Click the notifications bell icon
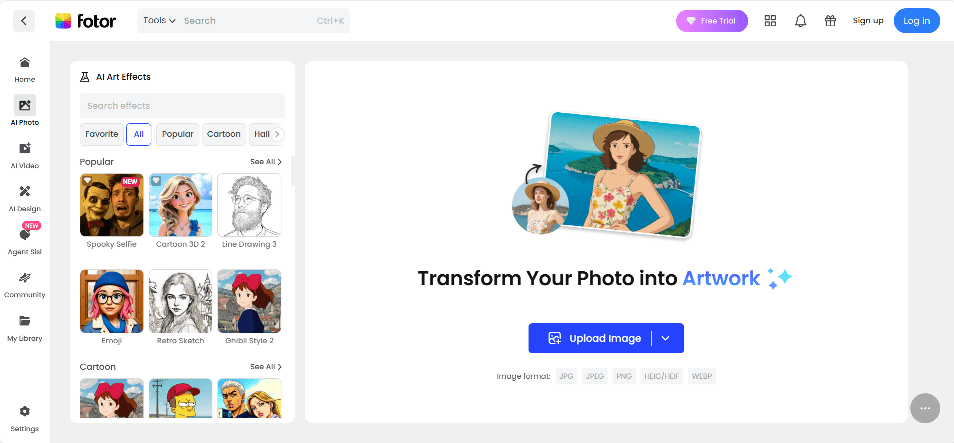This screenshot has height=443, width=954. [800, 21]
